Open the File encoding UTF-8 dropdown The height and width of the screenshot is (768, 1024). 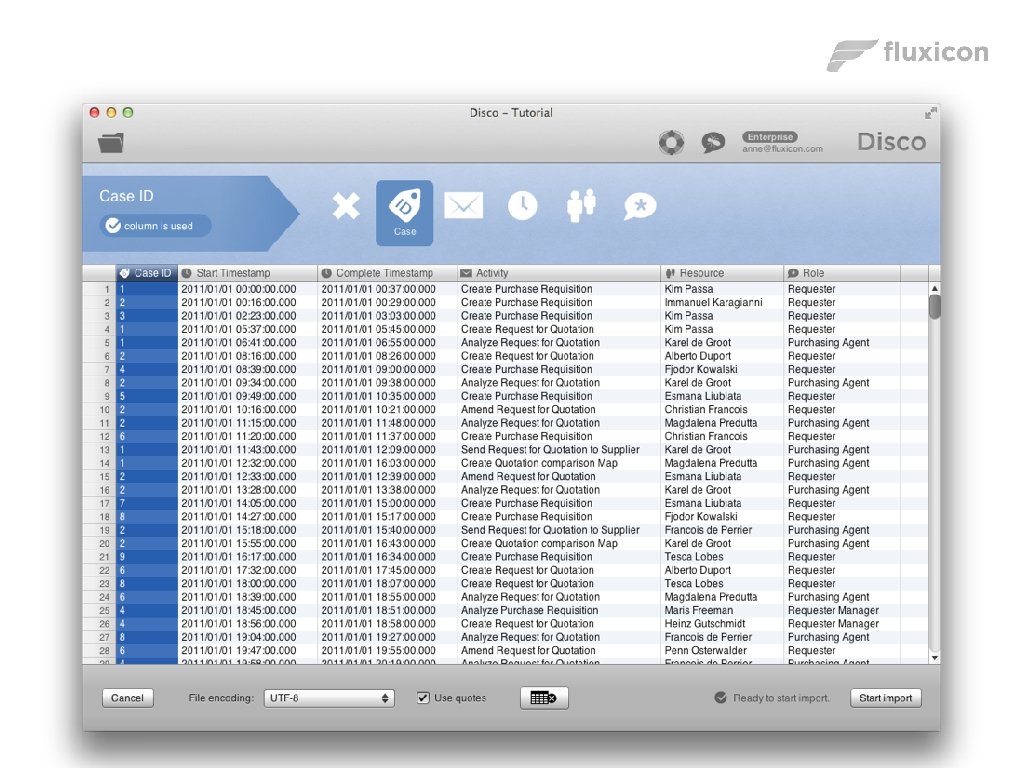(328, 698)
